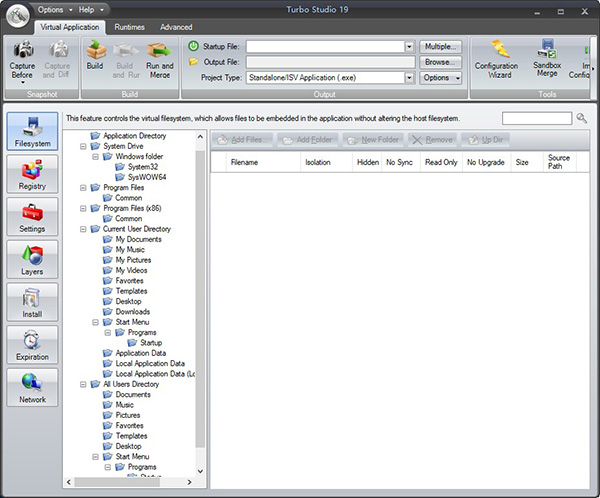Open the Layers section in sidebar
Viewport: 600px width, 498px height.
click(x=32, y=261)
